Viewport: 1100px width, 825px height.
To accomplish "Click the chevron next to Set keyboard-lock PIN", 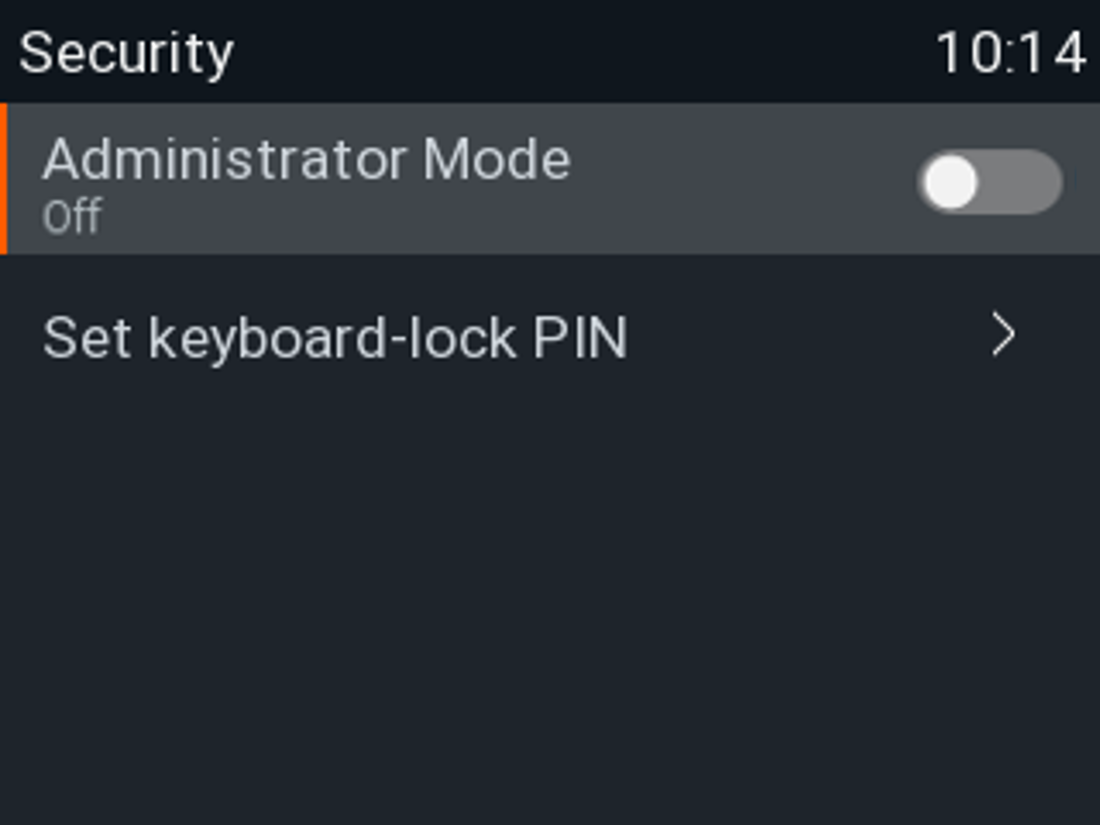I will (1003, 337).
